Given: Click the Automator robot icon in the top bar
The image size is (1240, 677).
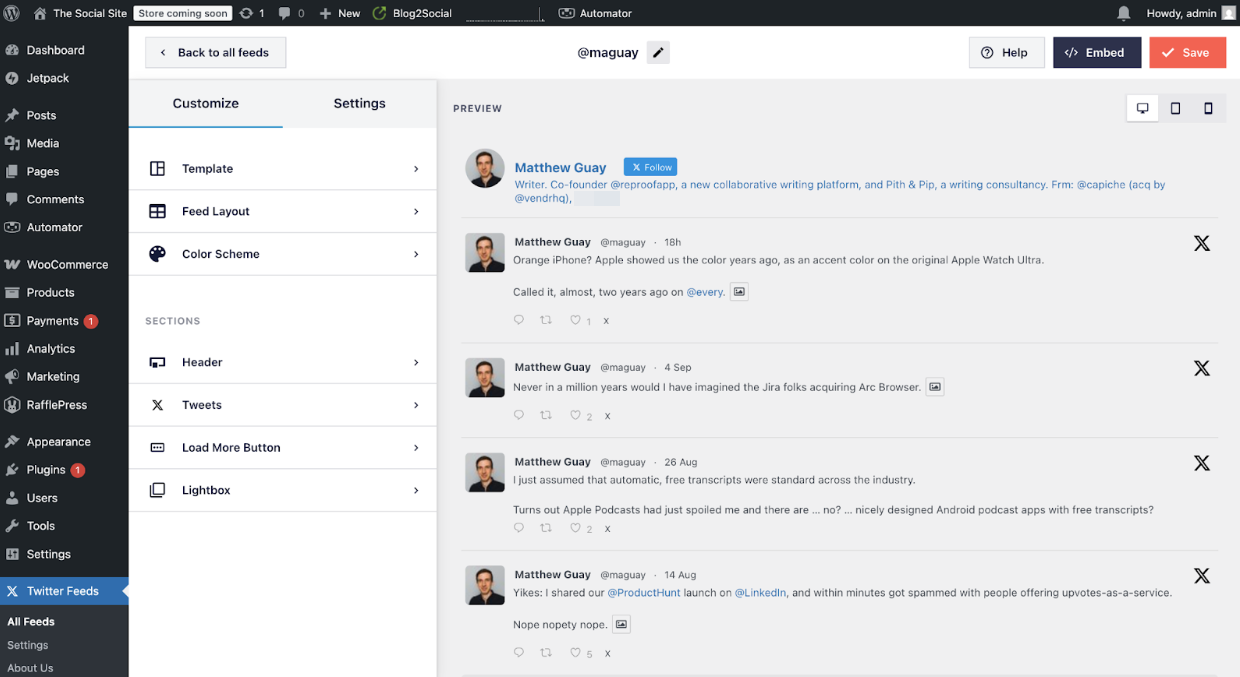Looking at the screenshot, I should (566, 14).
